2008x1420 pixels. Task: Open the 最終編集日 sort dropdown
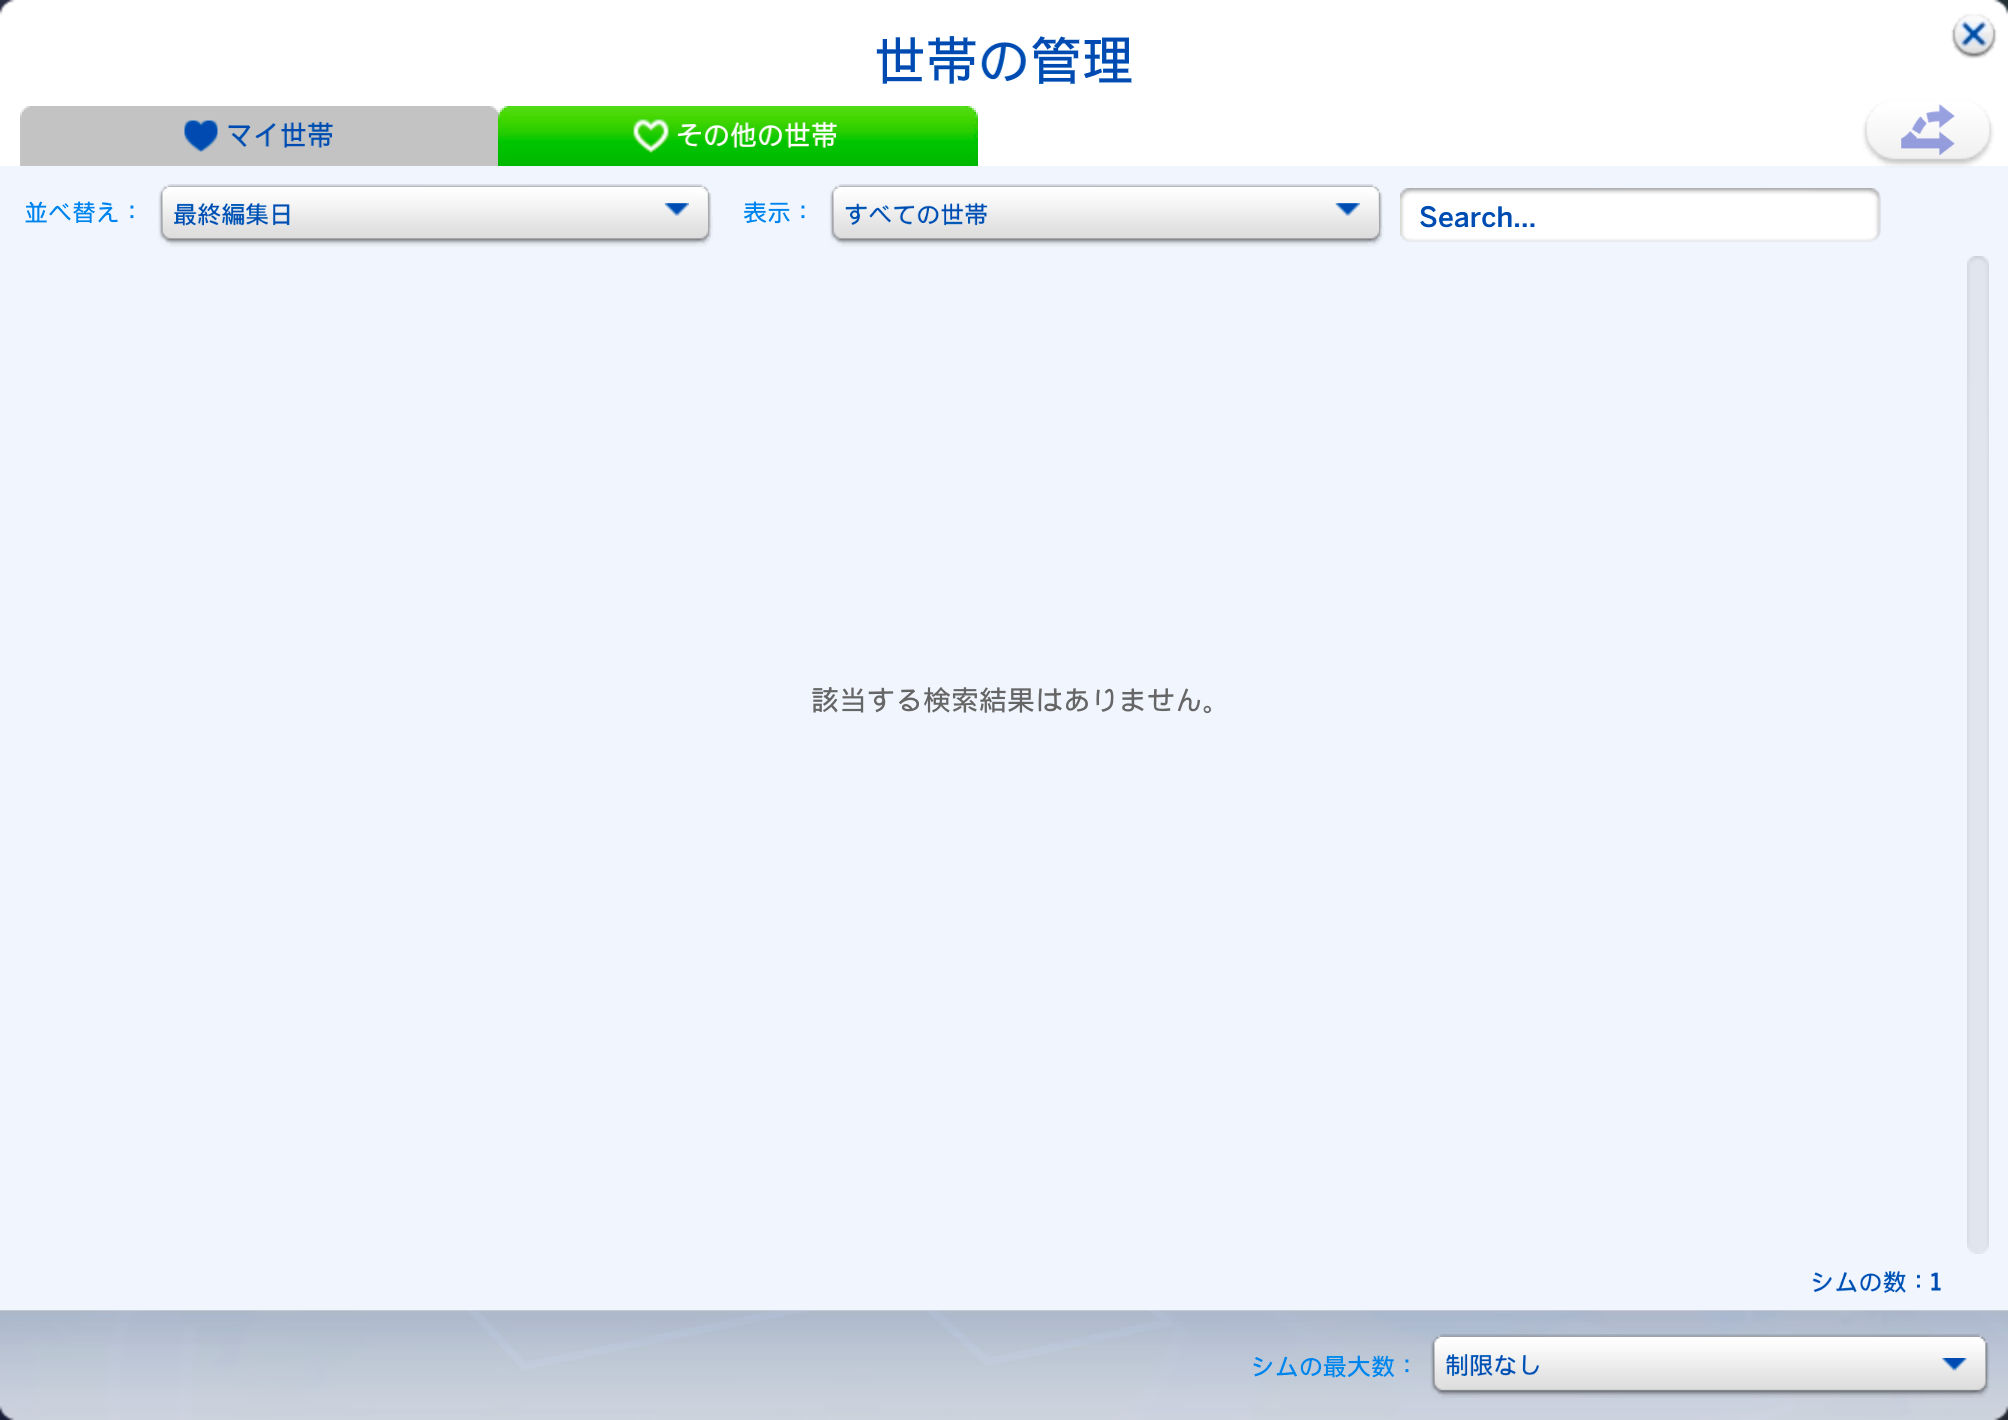click(x=435, y=213)
